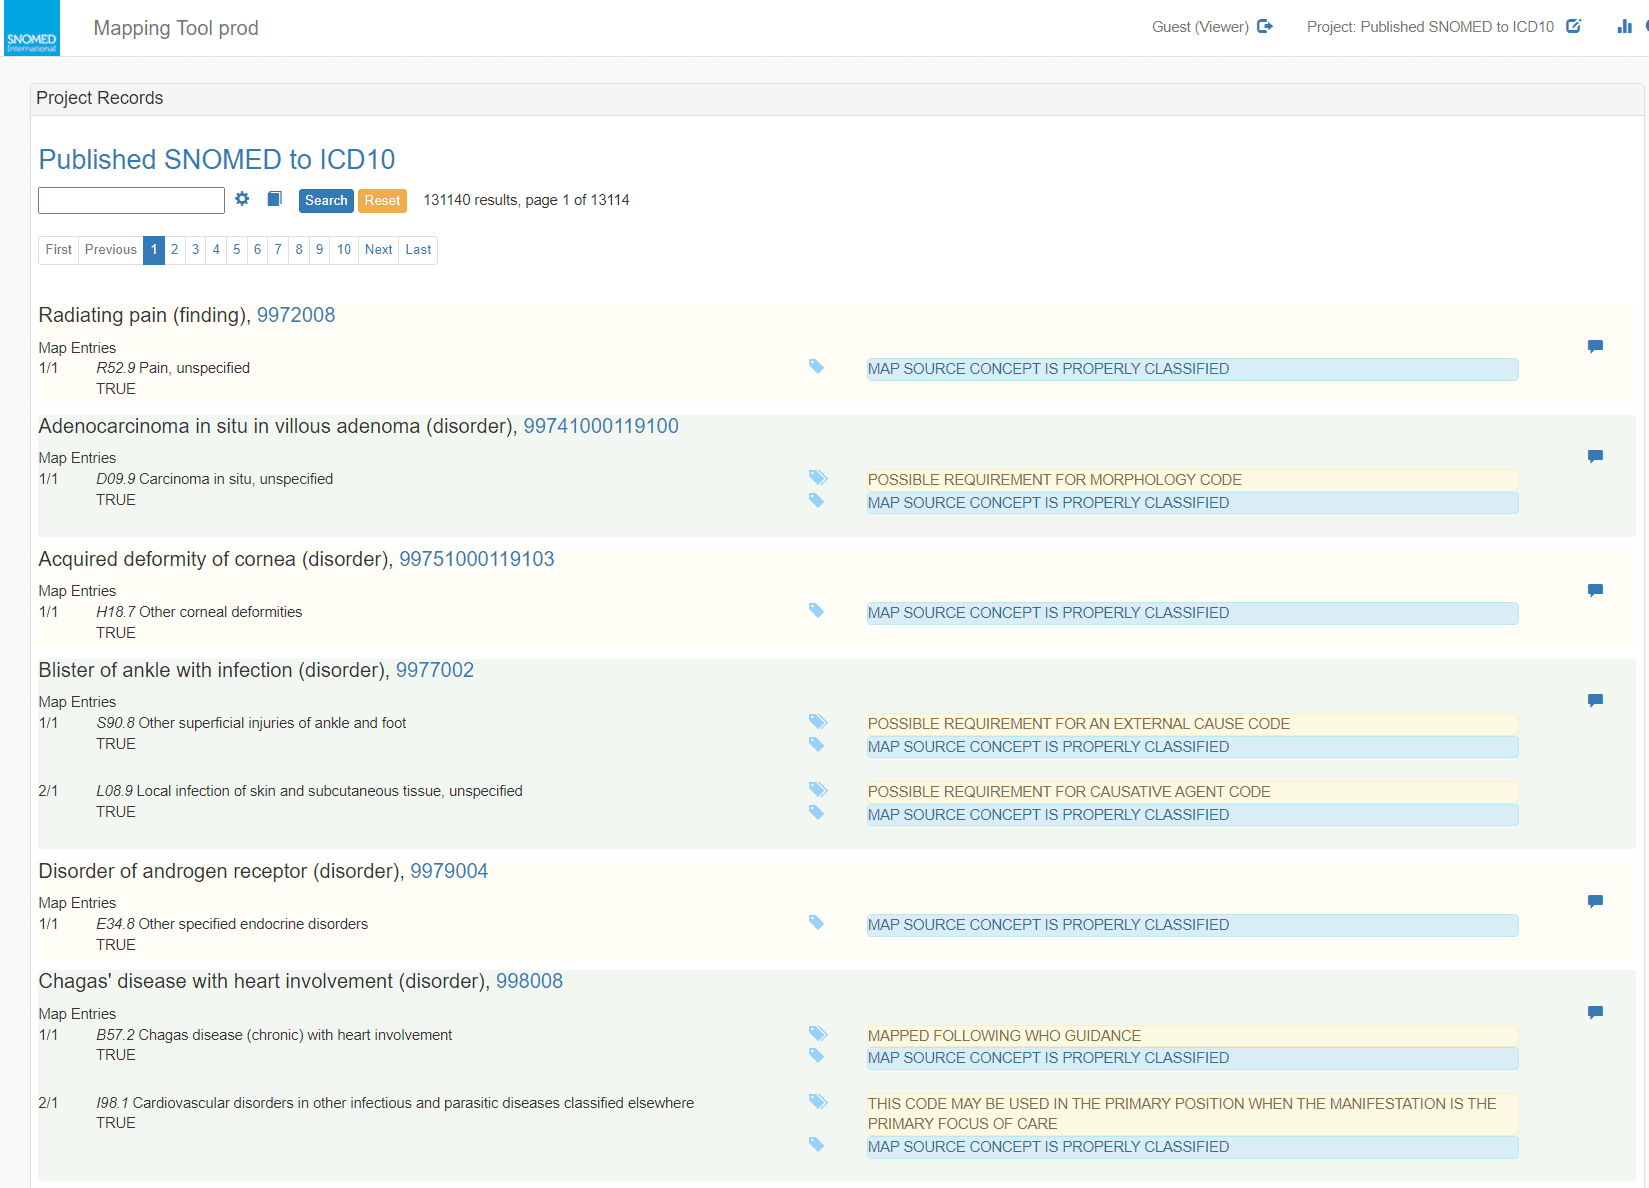Click tags icon beside D09.9 morphology code advice
This screenshot has height=1188, width=1649.
click(818, 478)
